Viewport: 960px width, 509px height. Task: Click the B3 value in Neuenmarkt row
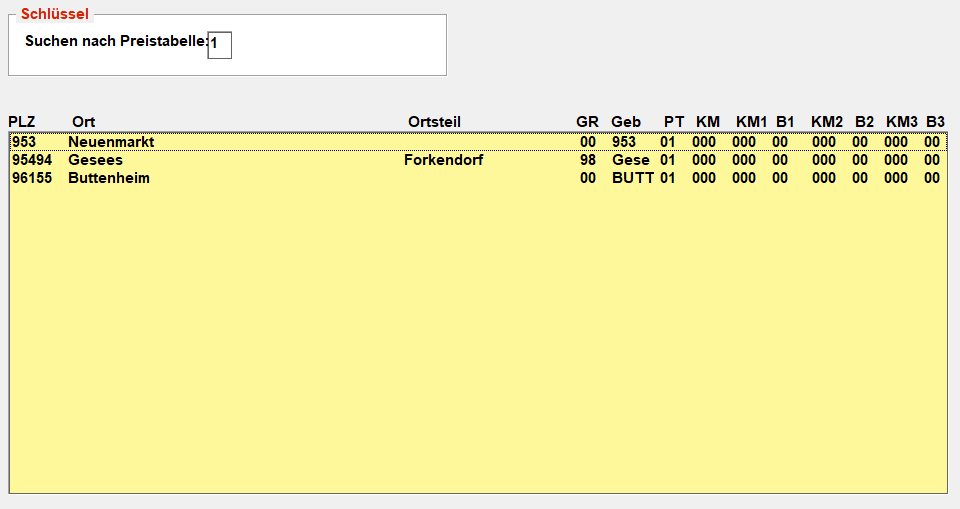[x=932, y=142]
